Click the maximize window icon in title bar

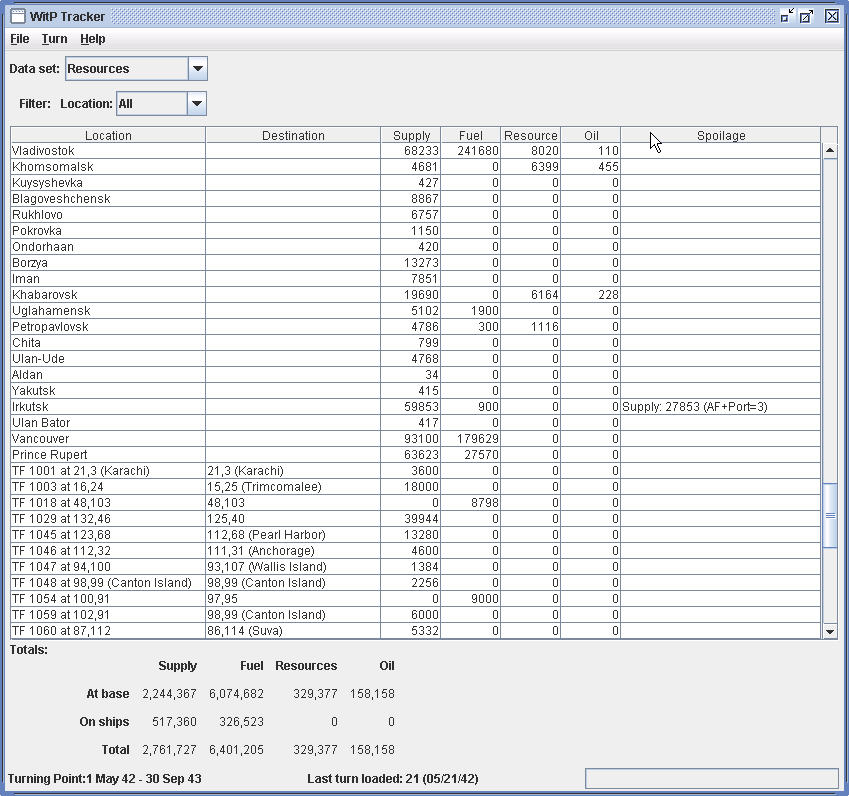(807, 16)
